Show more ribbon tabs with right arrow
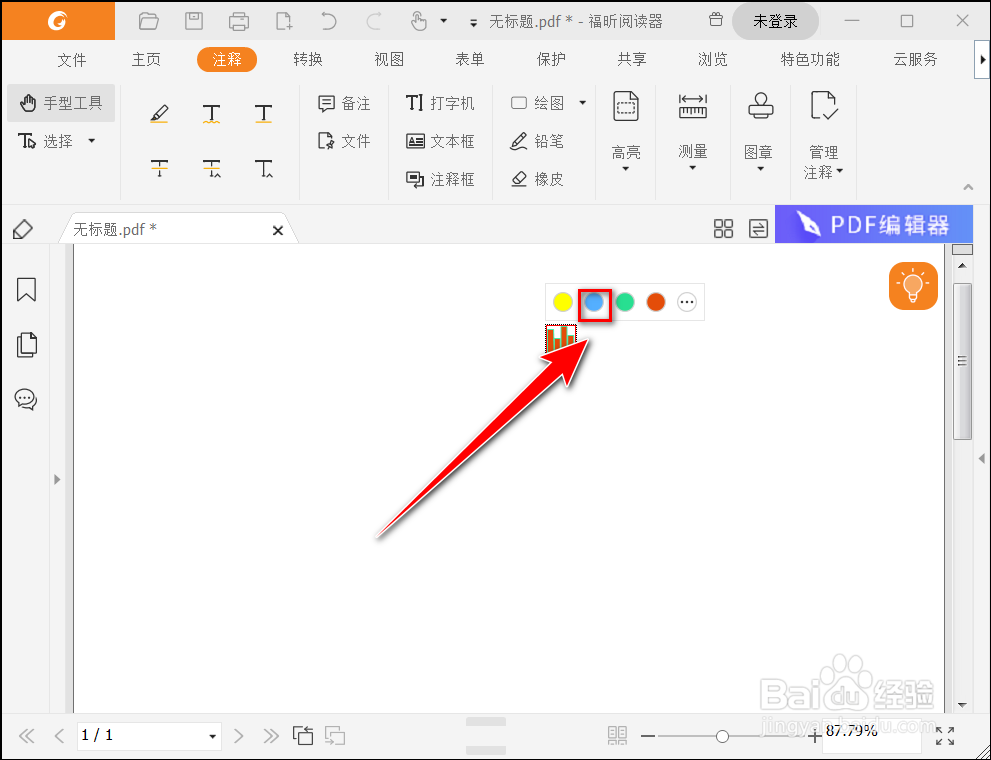This screenshot has width=991, height=760. (x=982, y=59)
